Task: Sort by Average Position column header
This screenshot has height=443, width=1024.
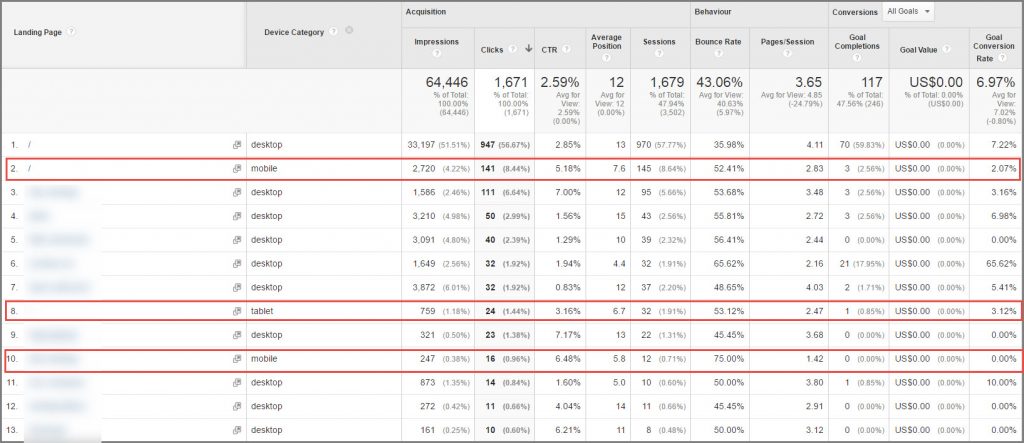Action: [605, 42]
